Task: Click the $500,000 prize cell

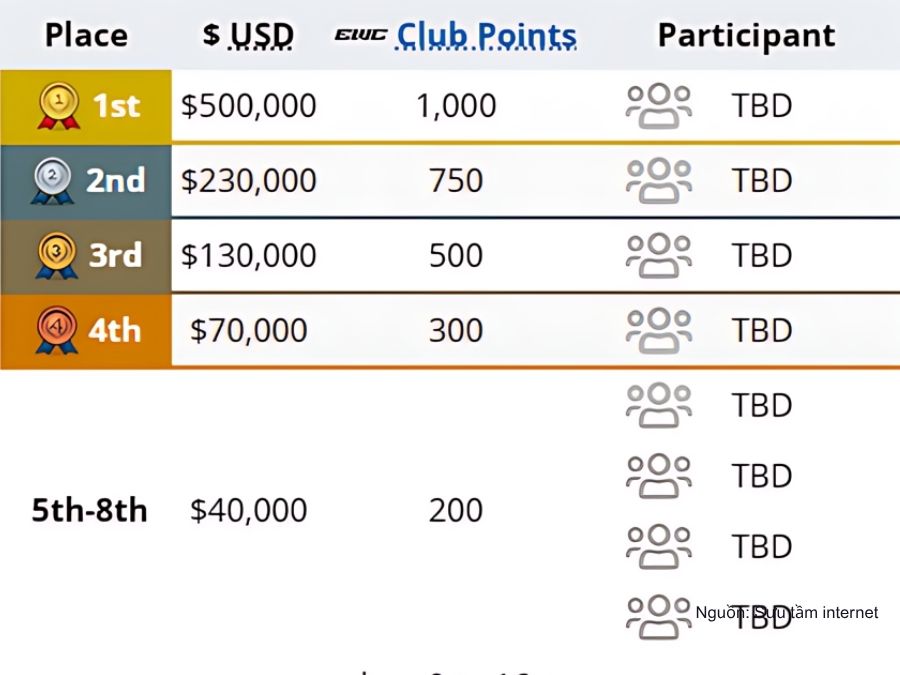Action: click(249, 106)
